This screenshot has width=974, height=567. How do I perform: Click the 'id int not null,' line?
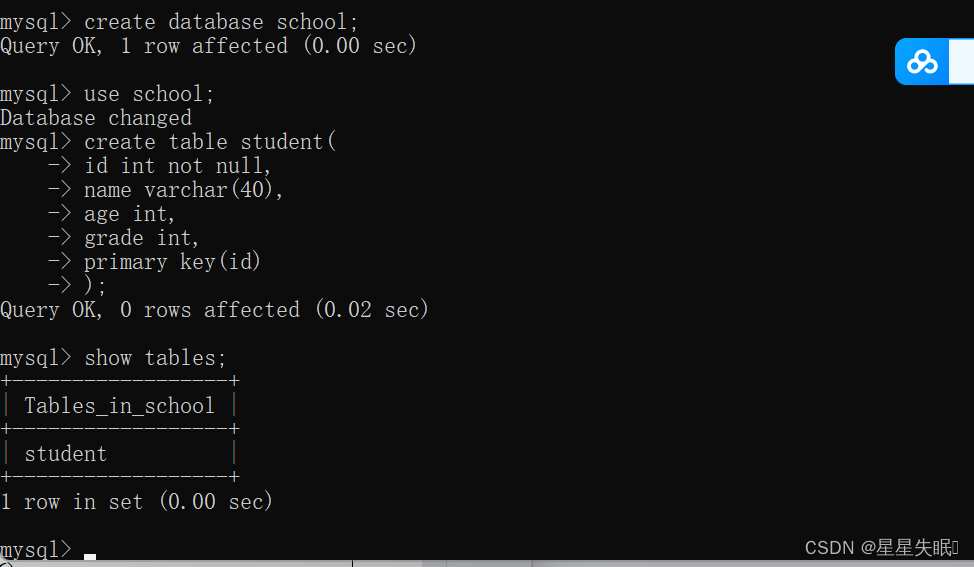[178, 166]
